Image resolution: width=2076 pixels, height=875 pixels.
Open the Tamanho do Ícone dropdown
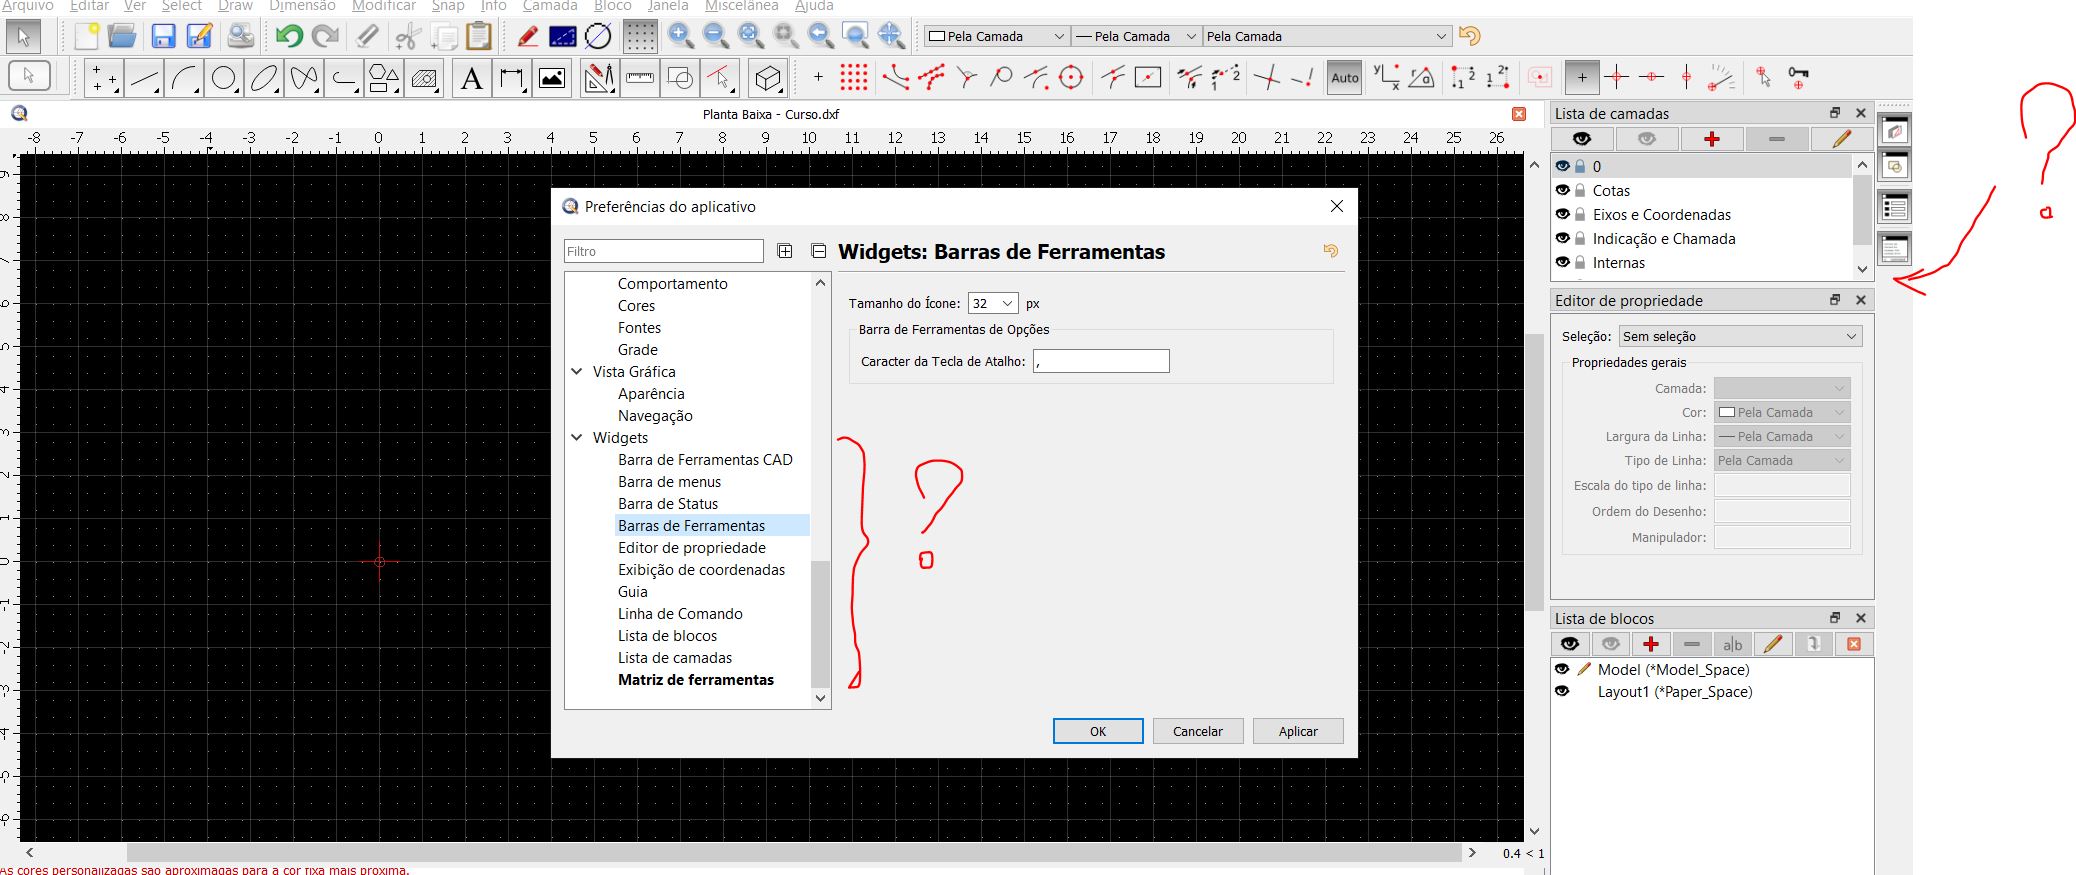[992, 303]
